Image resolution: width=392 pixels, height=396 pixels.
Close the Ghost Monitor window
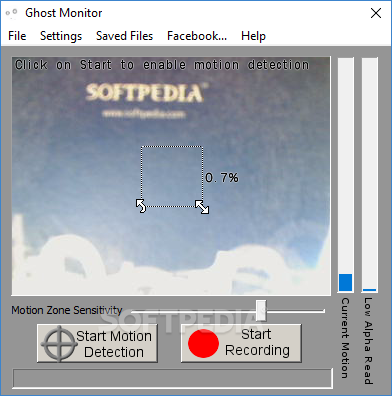[376, 13]
